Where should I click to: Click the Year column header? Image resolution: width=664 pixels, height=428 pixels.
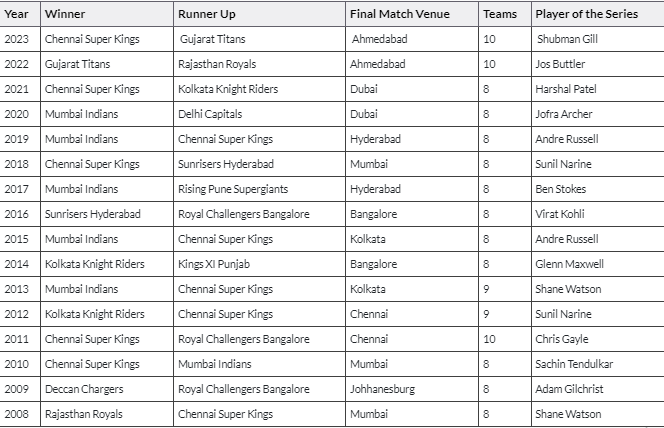(x=16, y=15)
